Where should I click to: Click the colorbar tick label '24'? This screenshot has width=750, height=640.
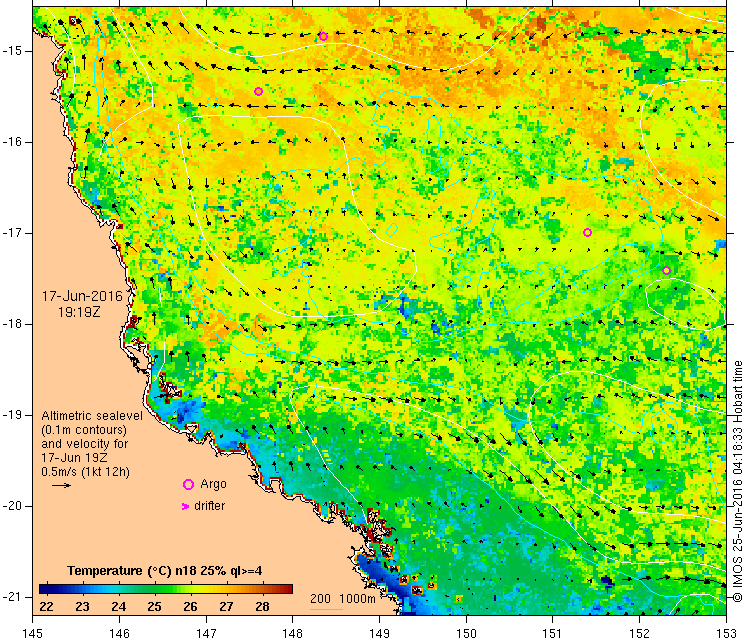[119, 607]
